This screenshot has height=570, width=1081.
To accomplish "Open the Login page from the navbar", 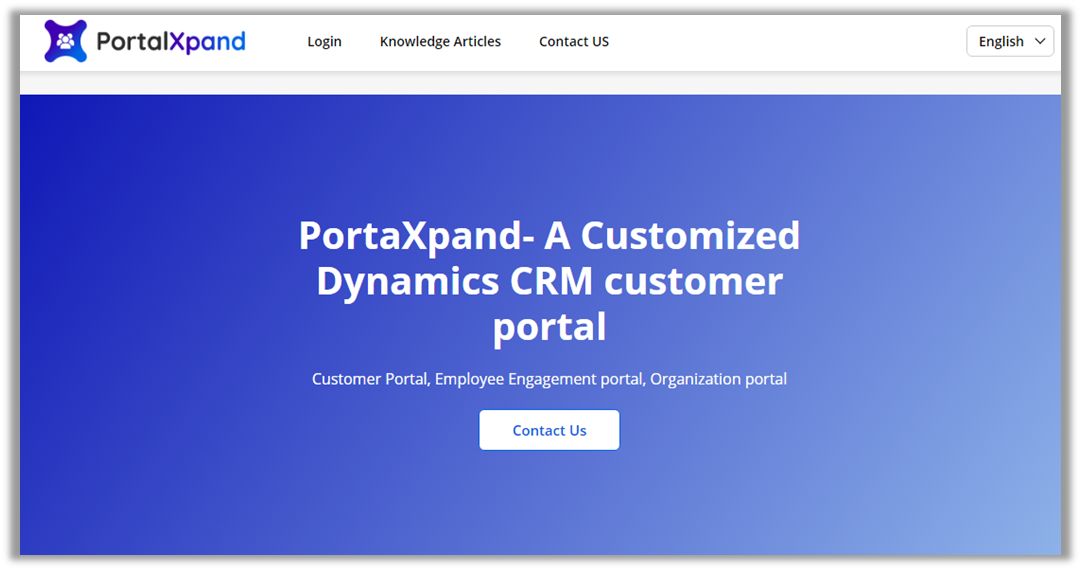I will 324,41.
